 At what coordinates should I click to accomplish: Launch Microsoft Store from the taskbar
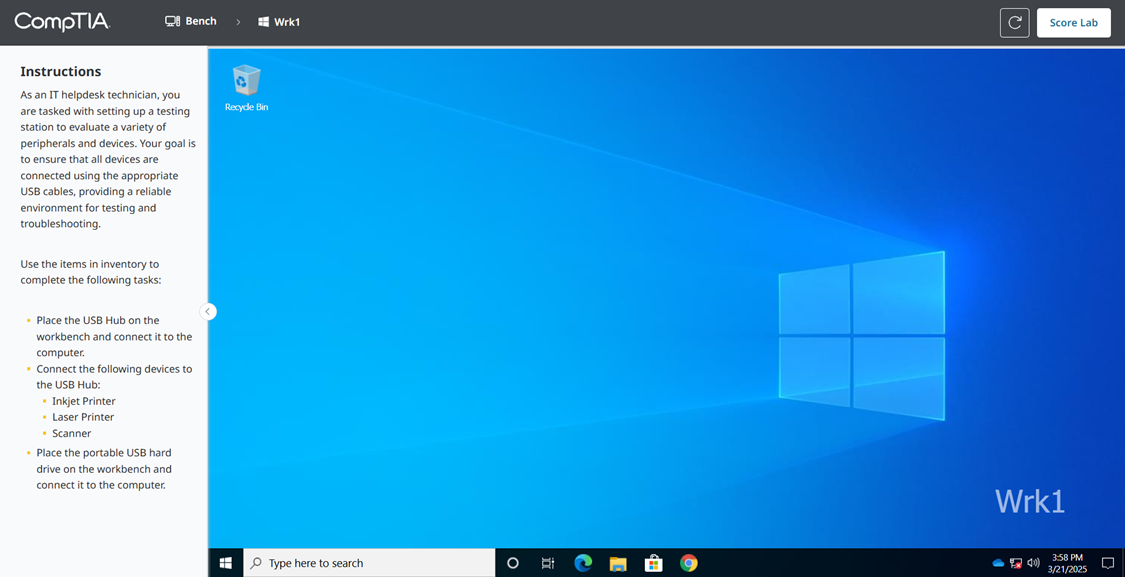(x=653, y=563)
